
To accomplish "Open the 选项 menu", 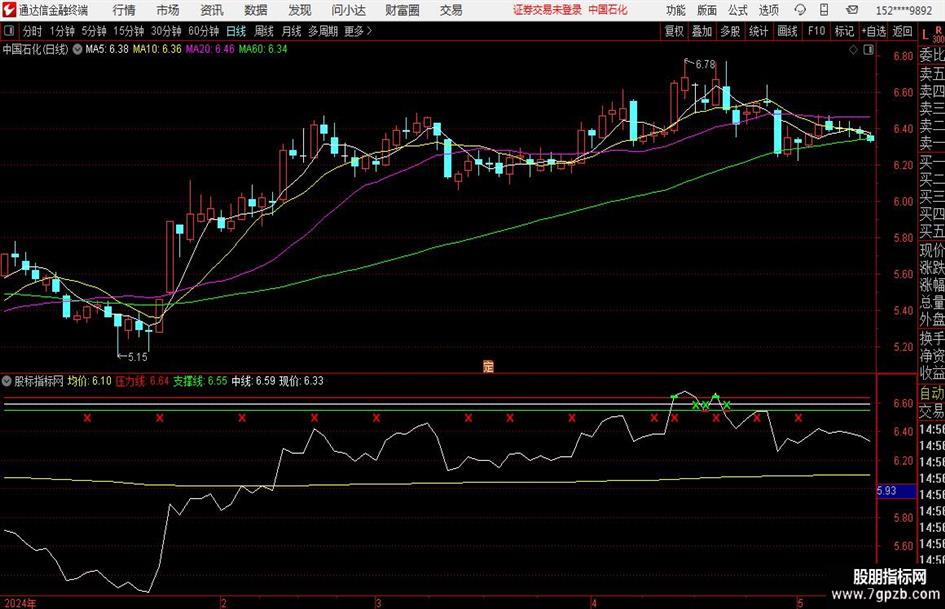I will tap(768, 10).
